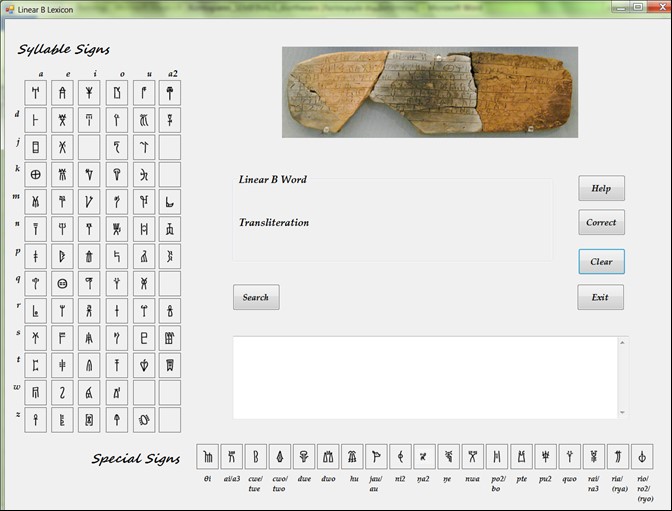Select the 'nu' syllable sign

pyautogui.click(x=144, y=229)
